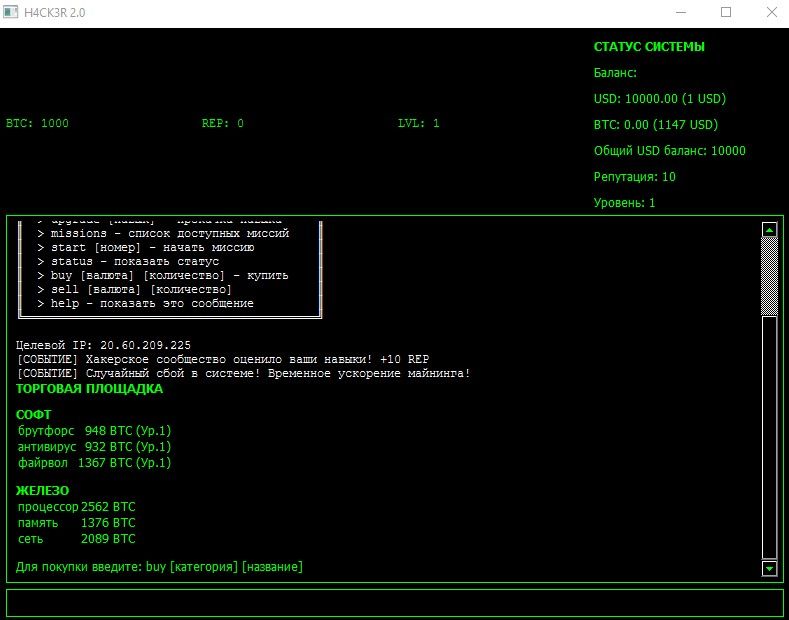The width and height of the screenshot is (789, 620).
Task: Click the 'USD: 10000.00 (1 USD)' line
Action: point(660,99)
